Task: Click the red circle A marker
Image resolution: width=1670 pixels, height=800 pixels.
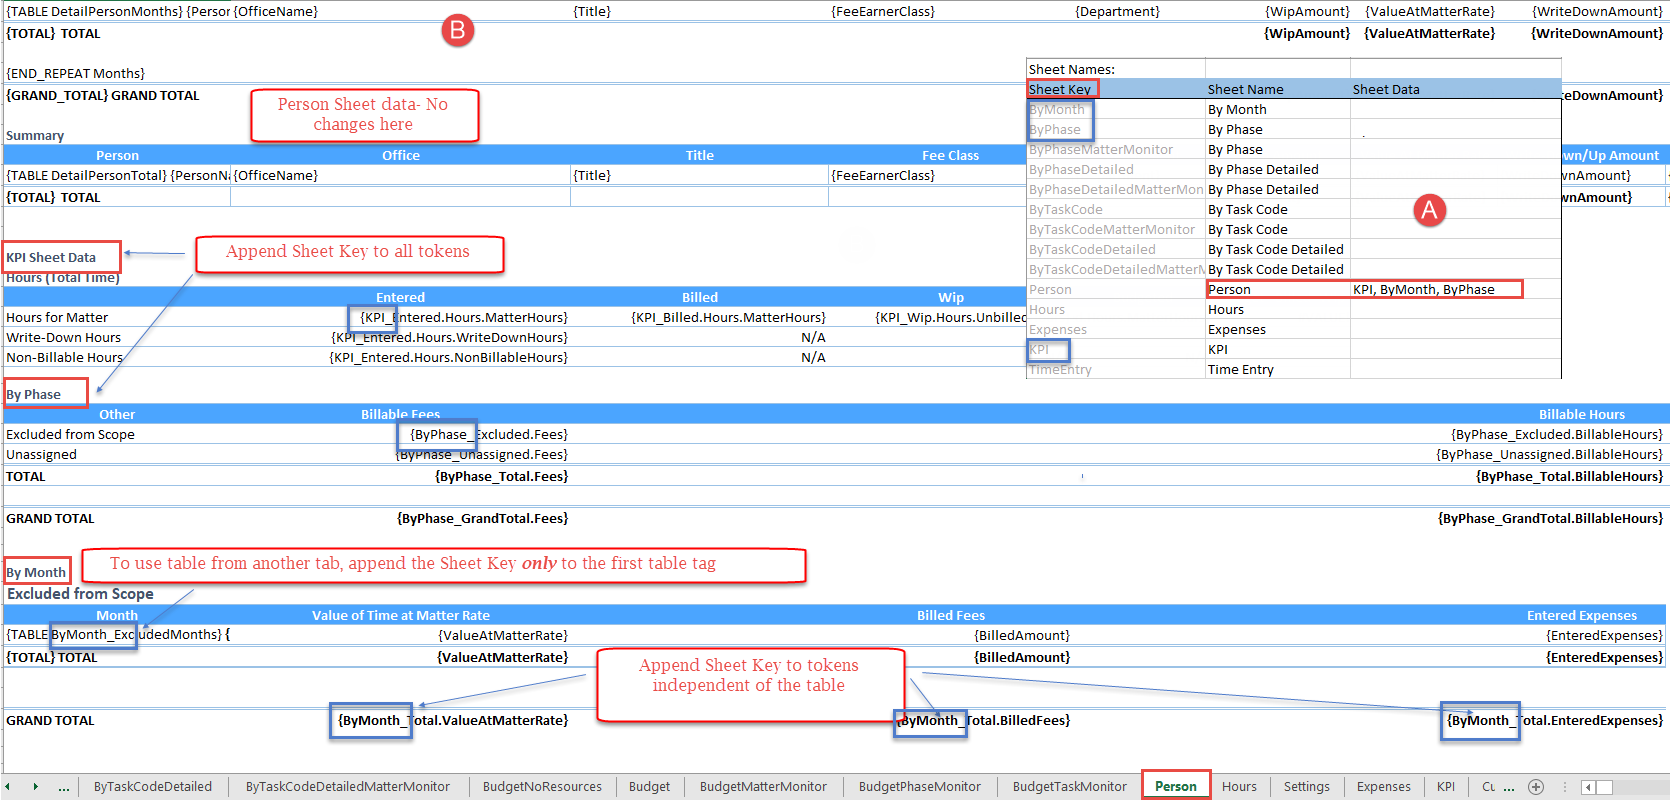Action: tap(1429, 210)
